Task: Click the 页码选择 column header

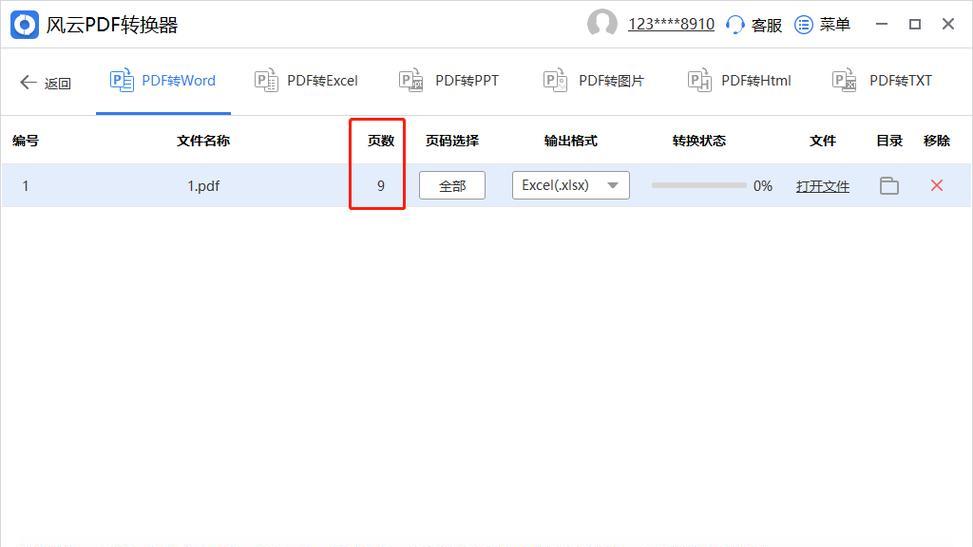Action: coord(452,141)
